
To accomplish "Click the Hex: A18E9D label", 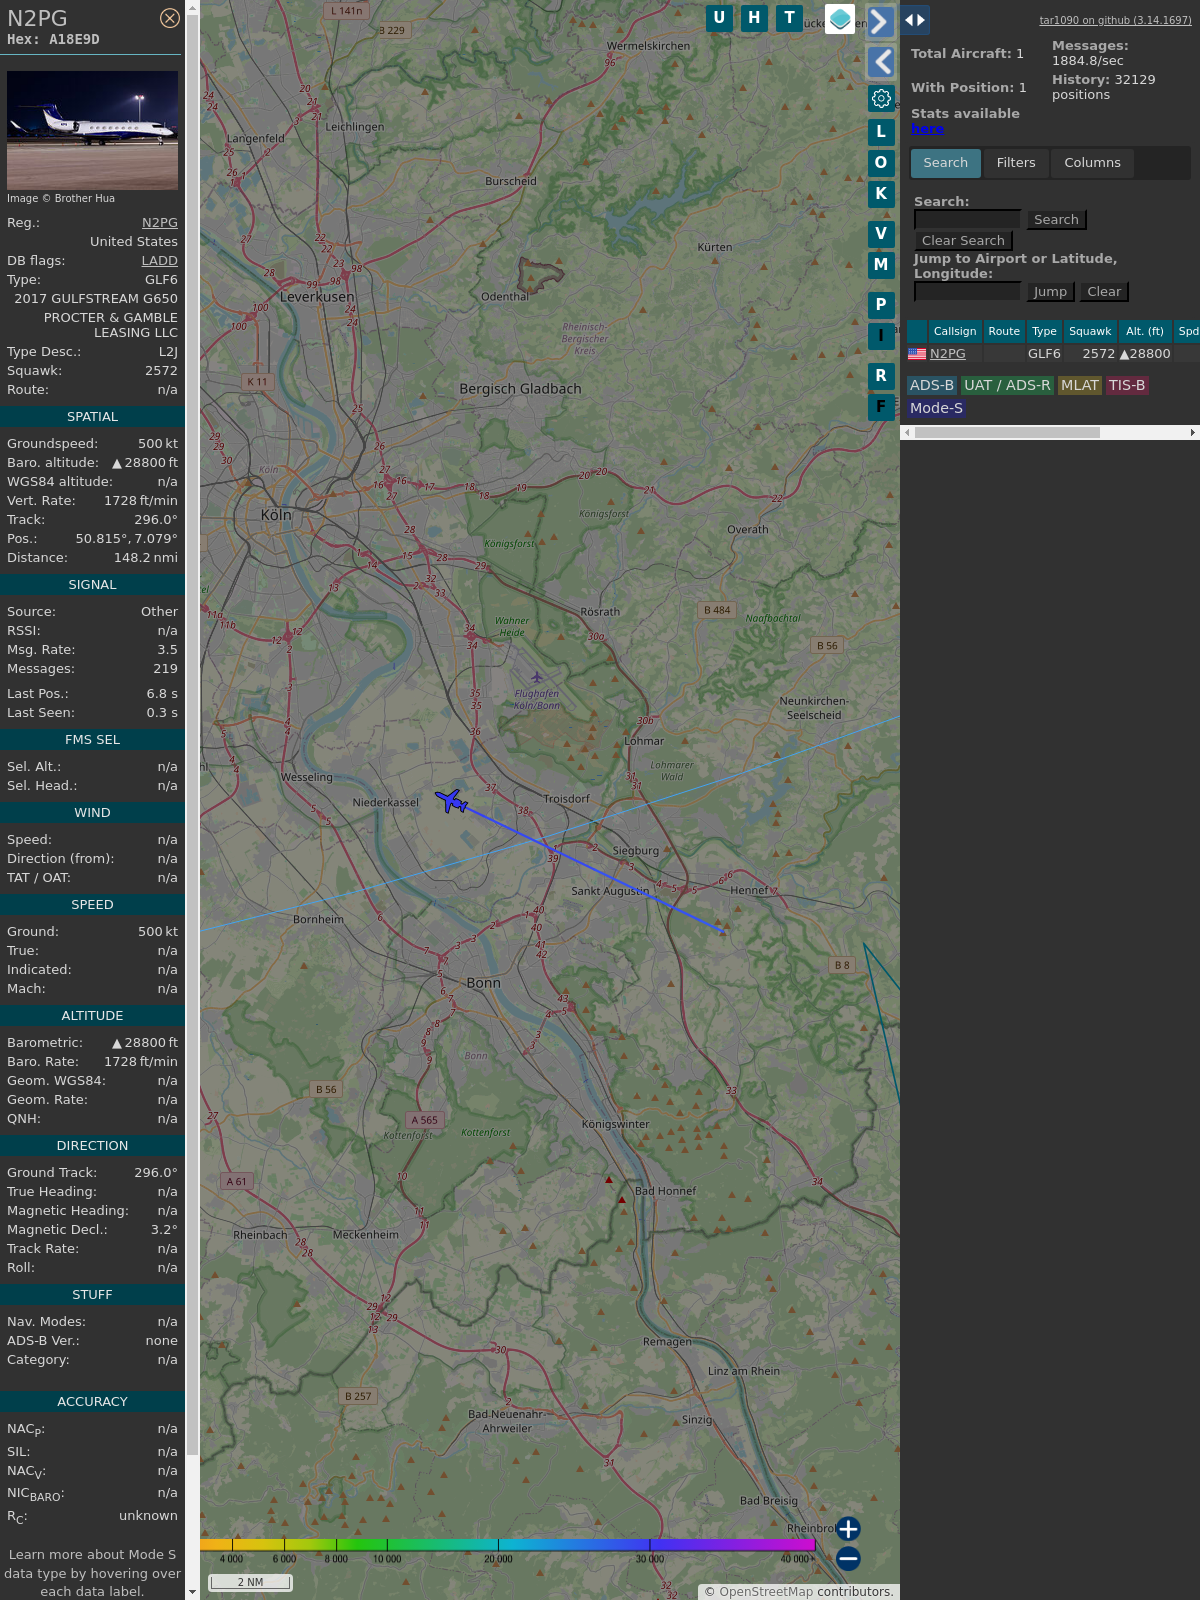I will [53, 40].
